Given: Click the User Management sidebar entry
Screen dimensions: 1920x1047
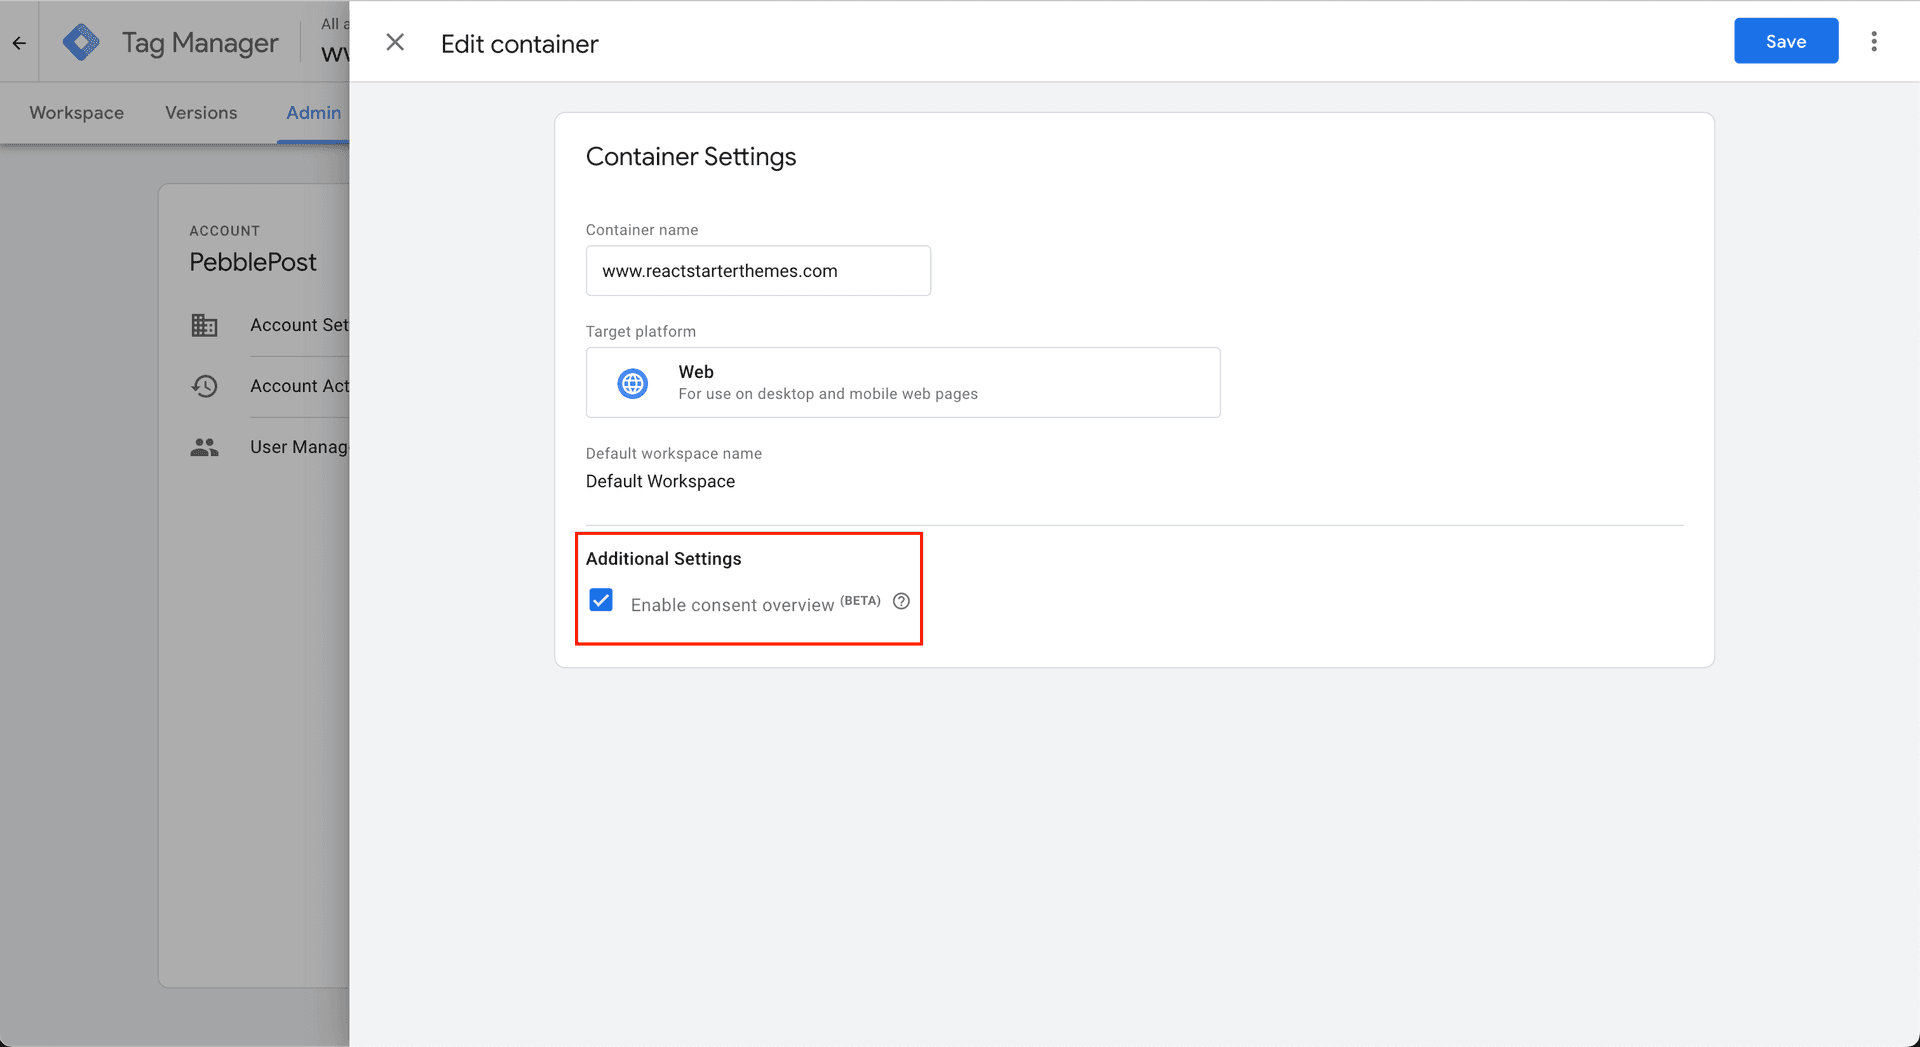Looking at the screenshot, I should [299, 447].
